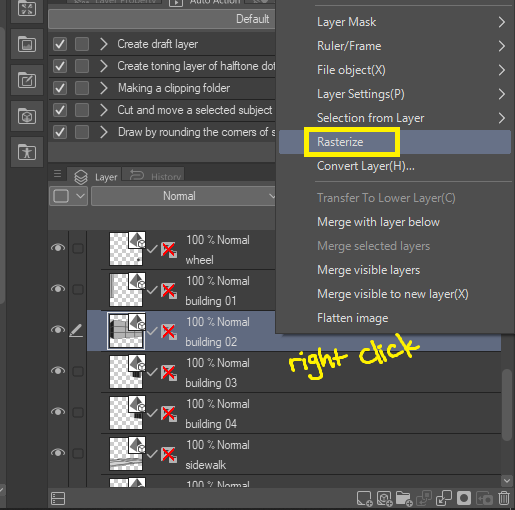
Task: Expand the Cut and move subject action
Action: (x=104, y=110)
